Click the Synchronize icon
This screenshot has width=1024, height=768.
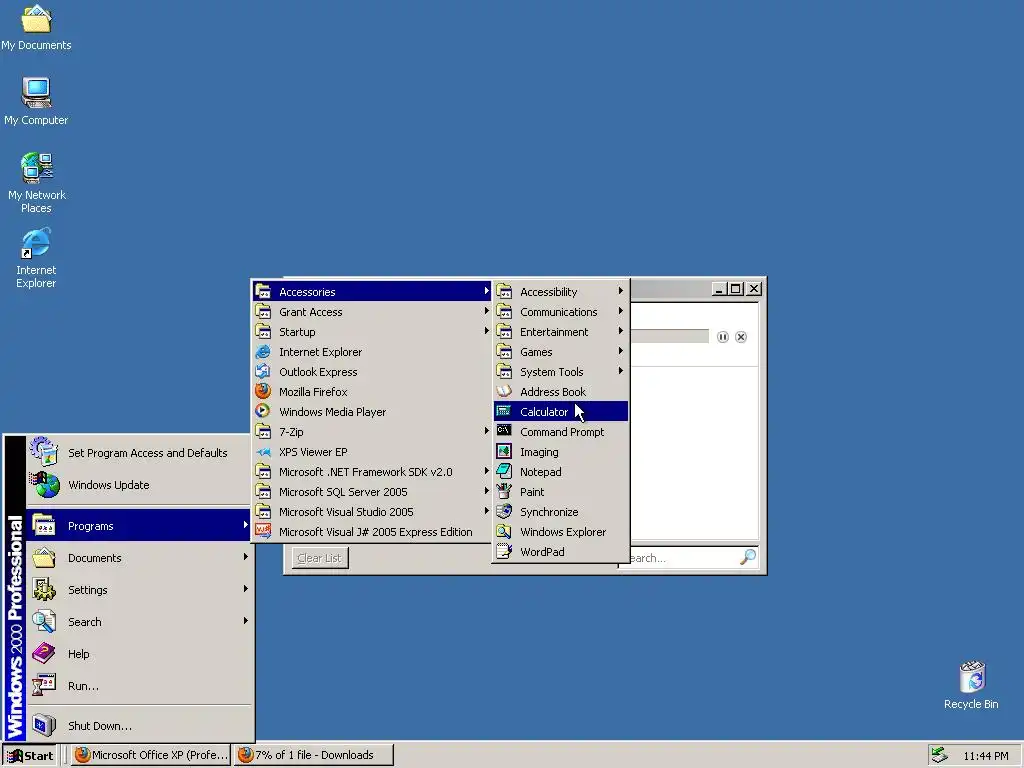pyautogui.click(x=504, y=511)
